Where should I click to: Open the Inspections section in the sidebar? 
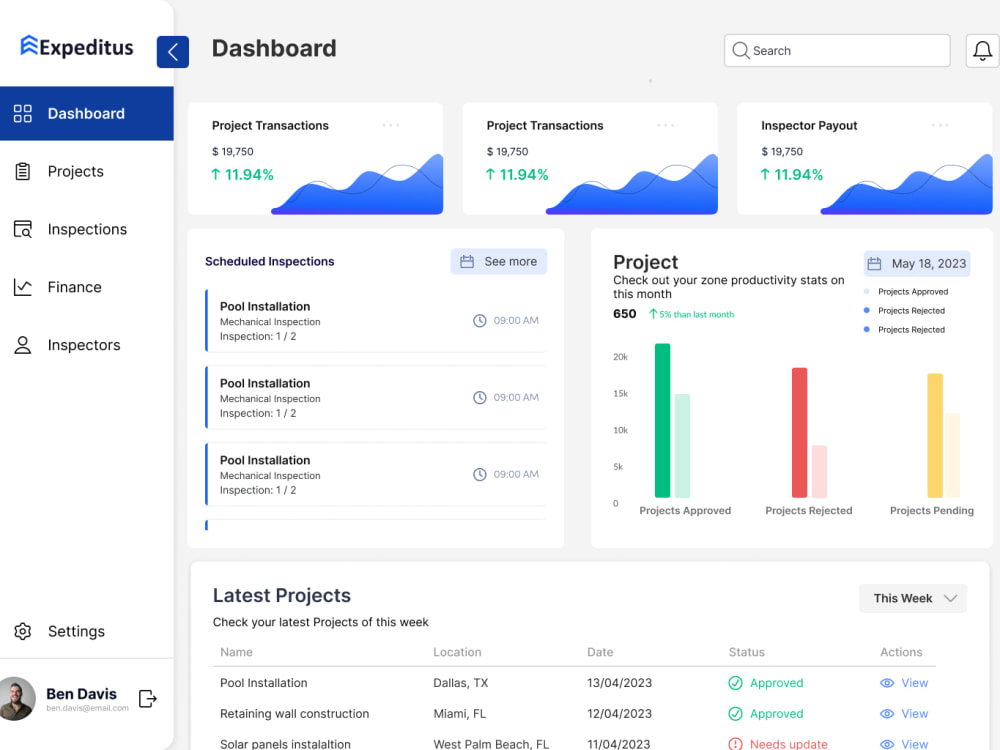tap(86, 229)
